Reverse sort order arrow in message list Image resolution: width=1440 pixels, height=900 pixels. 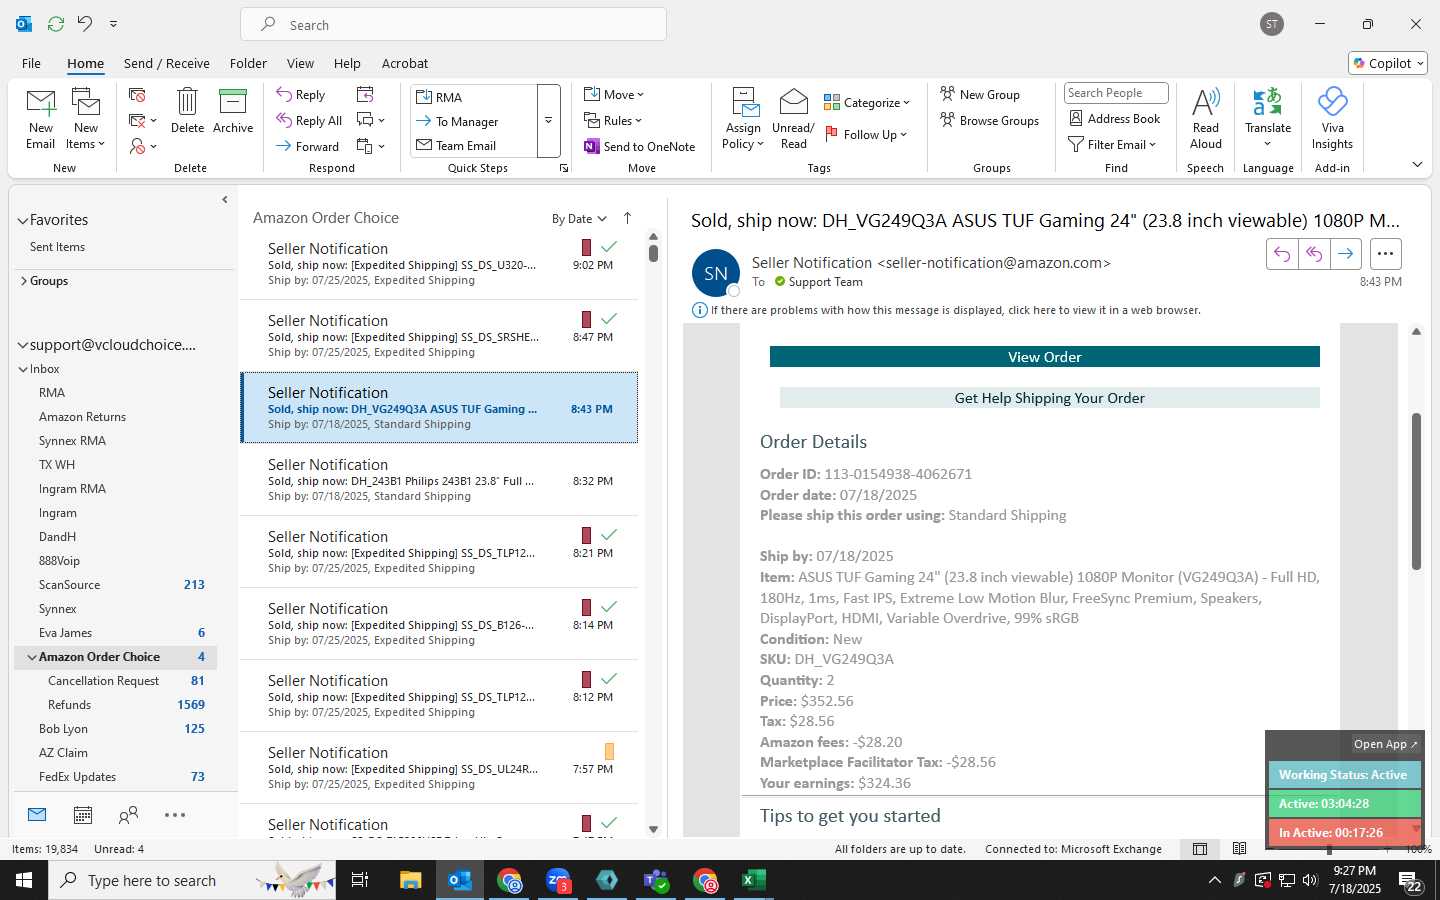pos(627,218)
